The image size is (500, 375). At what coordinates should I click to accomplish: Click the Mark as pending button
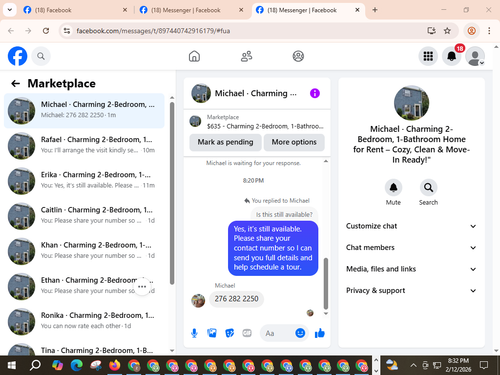tap(225, 142)
